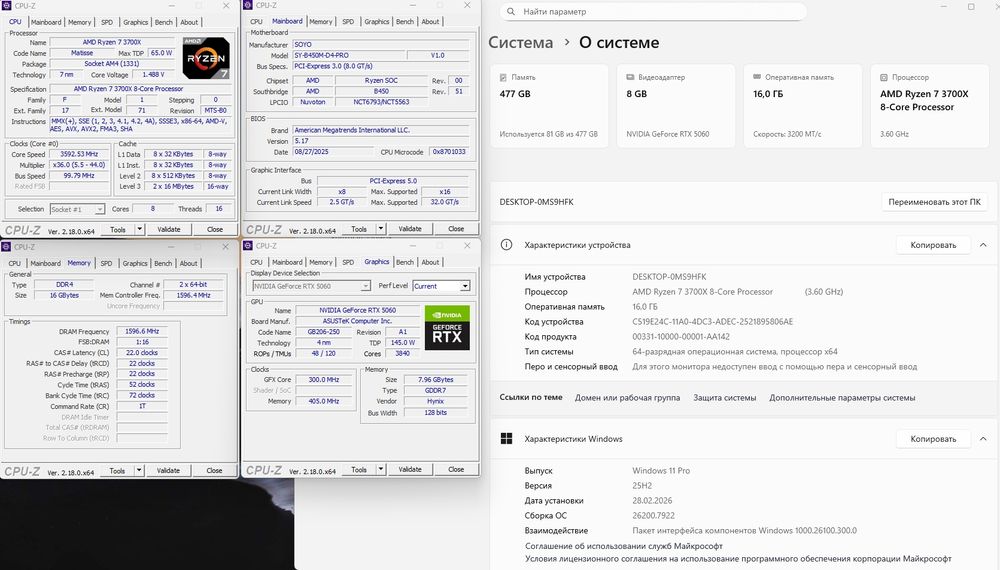This screenshot has height=570, width=1000.
Task: Switch to Graphics tab in CPU window
Action: pyautogui.click(x=135, y=22)
